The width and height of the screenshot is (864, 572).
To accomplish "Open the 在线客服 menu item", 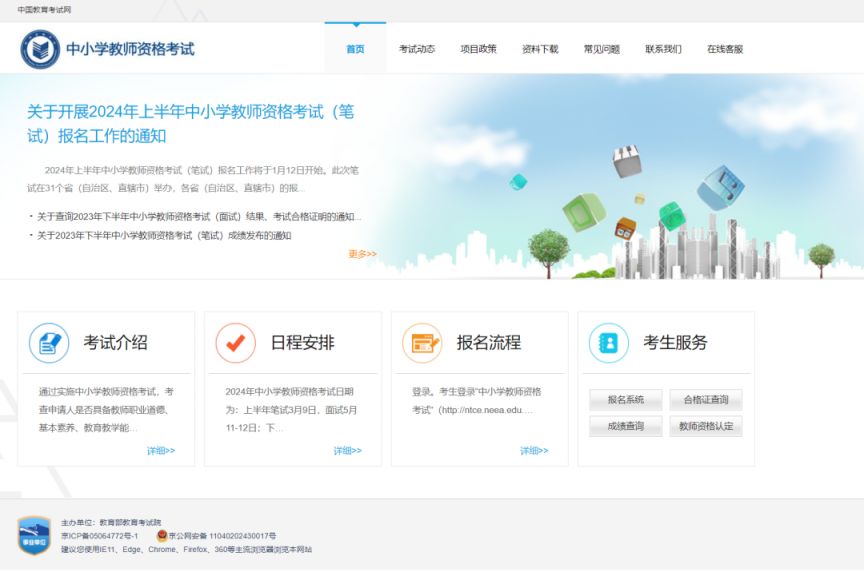I will pos(726,49).
